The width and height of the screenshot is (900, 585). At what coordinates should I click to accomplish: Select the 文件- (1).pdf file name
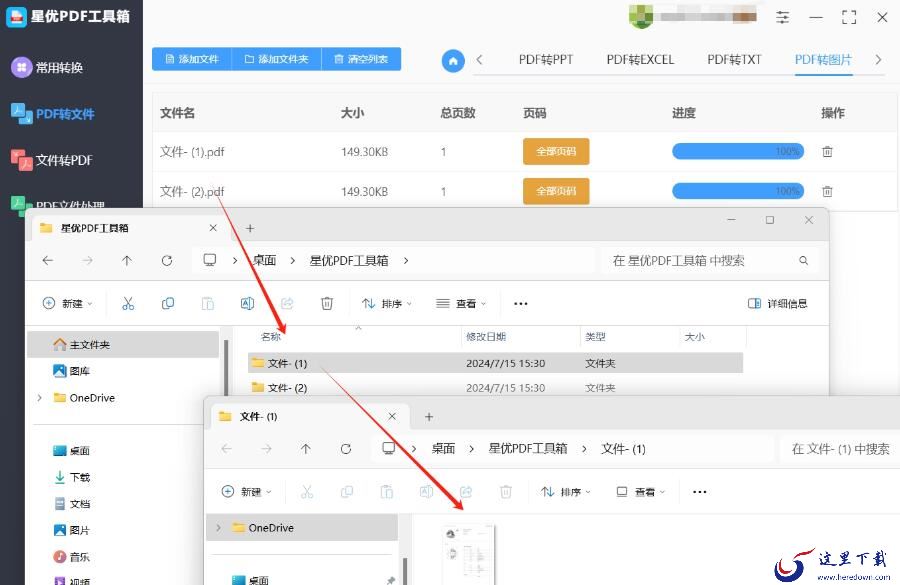pyautogui.click(x=192, y=152)
